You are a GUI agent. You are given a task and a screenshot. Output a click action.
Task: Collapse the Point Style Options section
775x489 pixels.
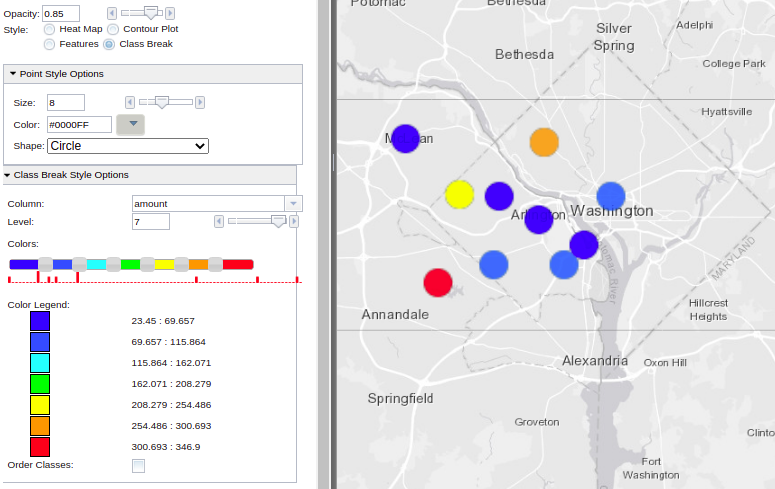[x=13, y=74]
